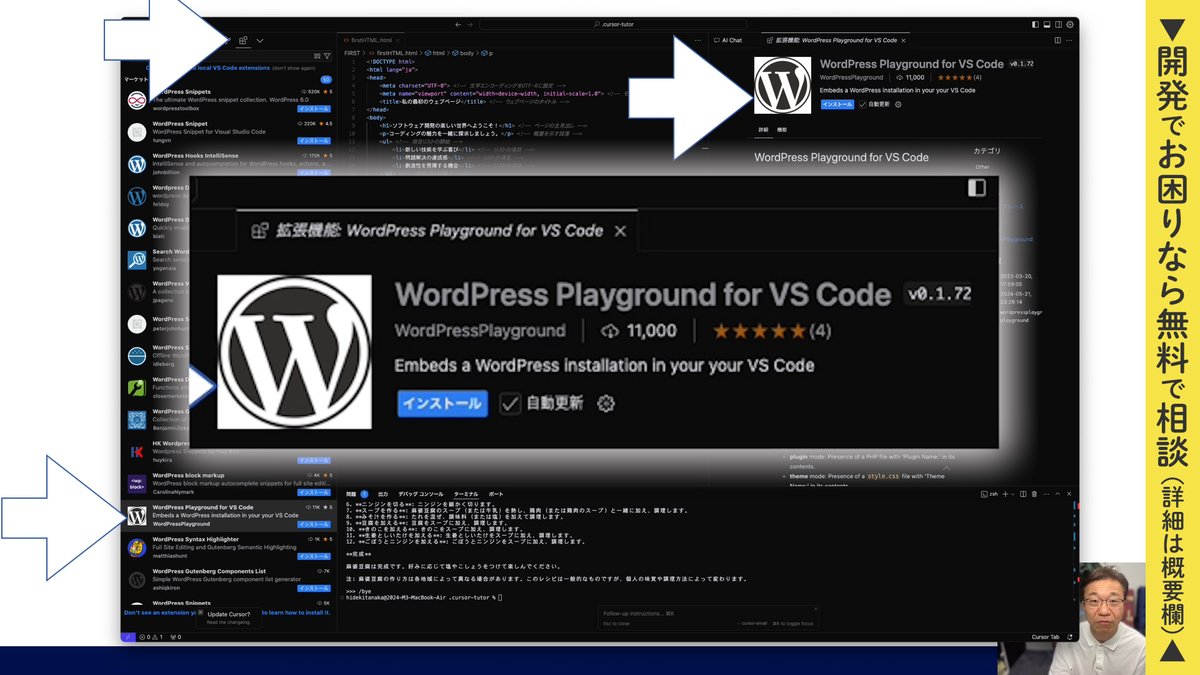The width and height of the screenshot is (1200, 675).
Task: Click the ports indicator in the status bar
Action: tap(176, 636)
